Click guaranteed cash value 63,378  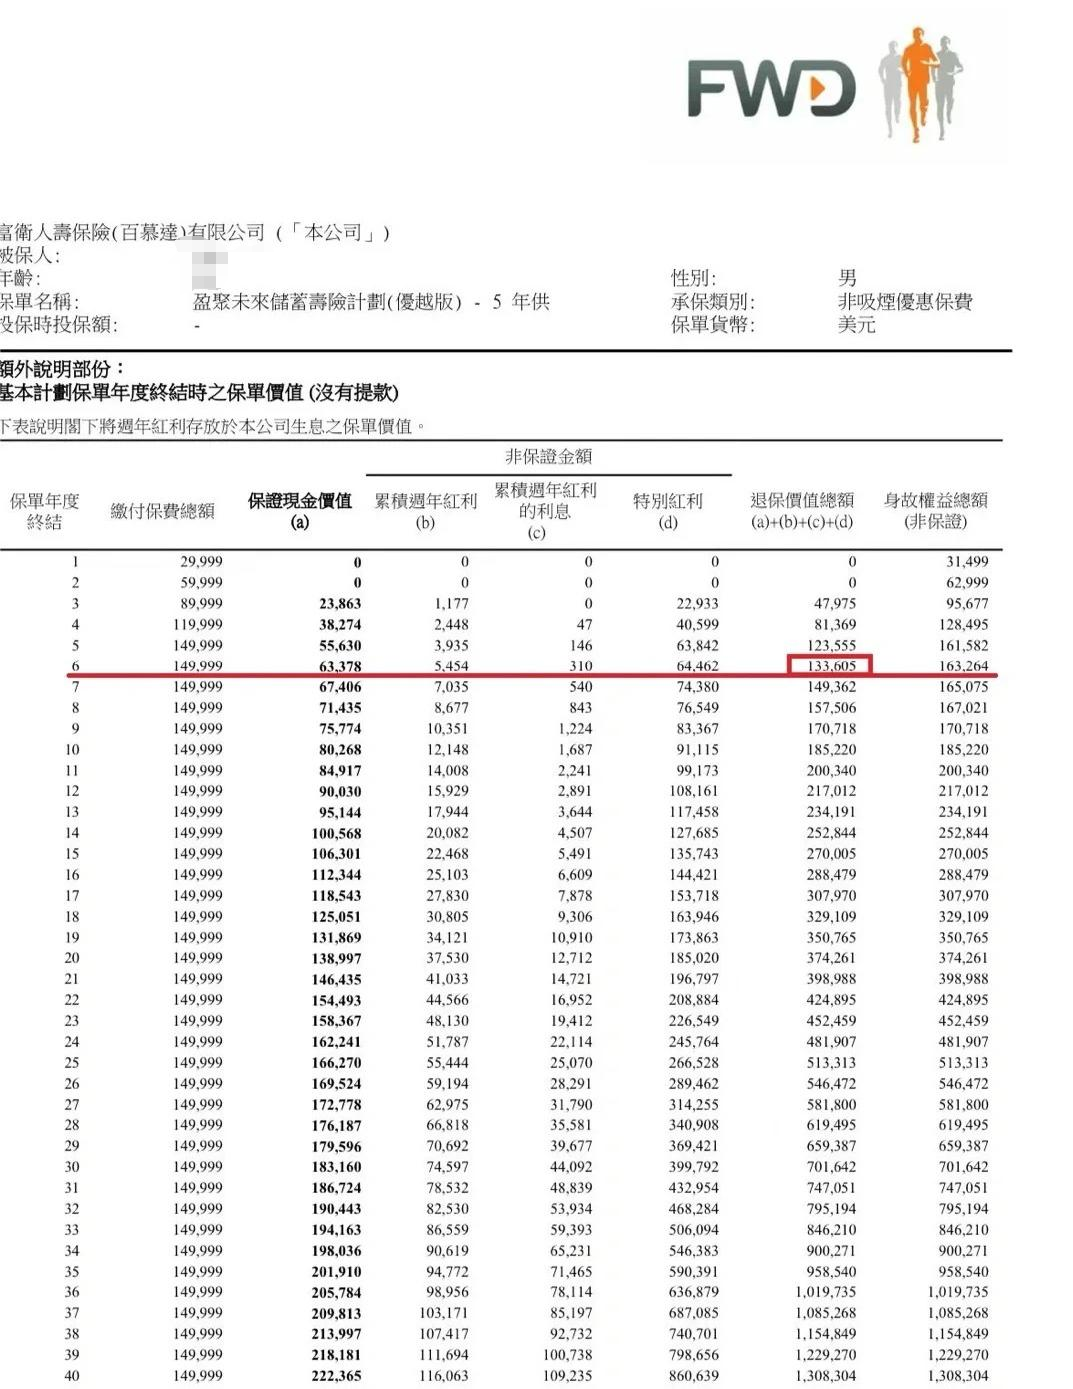pyautogui.click(x=340, y=667)
